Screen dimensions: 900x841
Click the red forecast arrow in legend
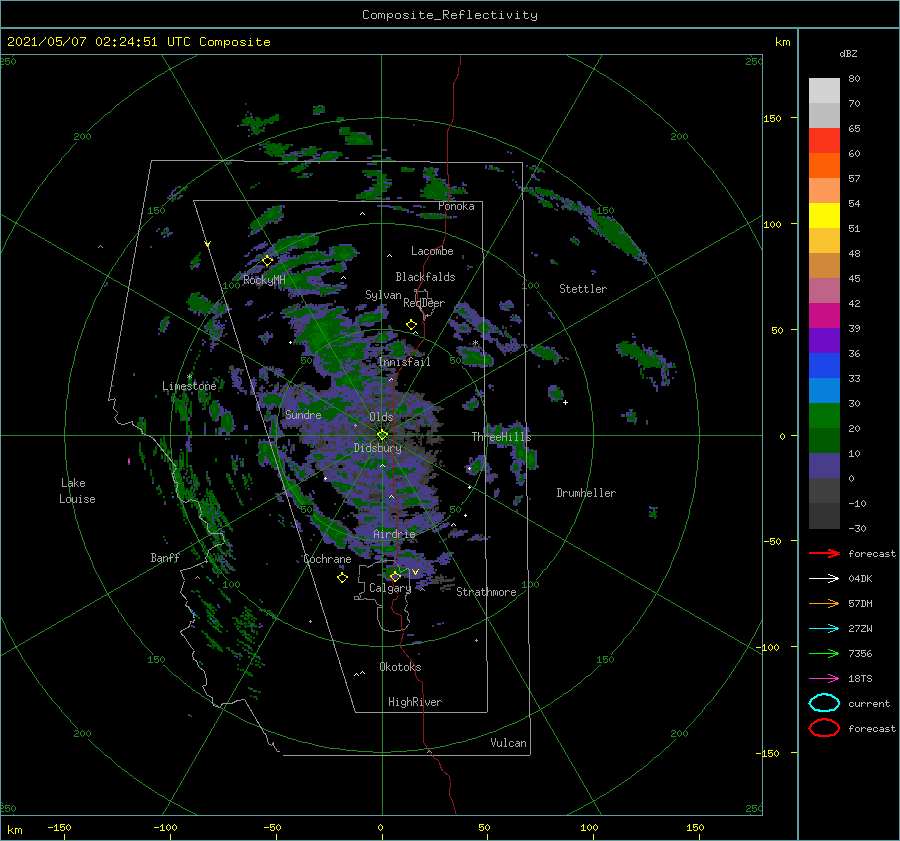coord(824,553)
